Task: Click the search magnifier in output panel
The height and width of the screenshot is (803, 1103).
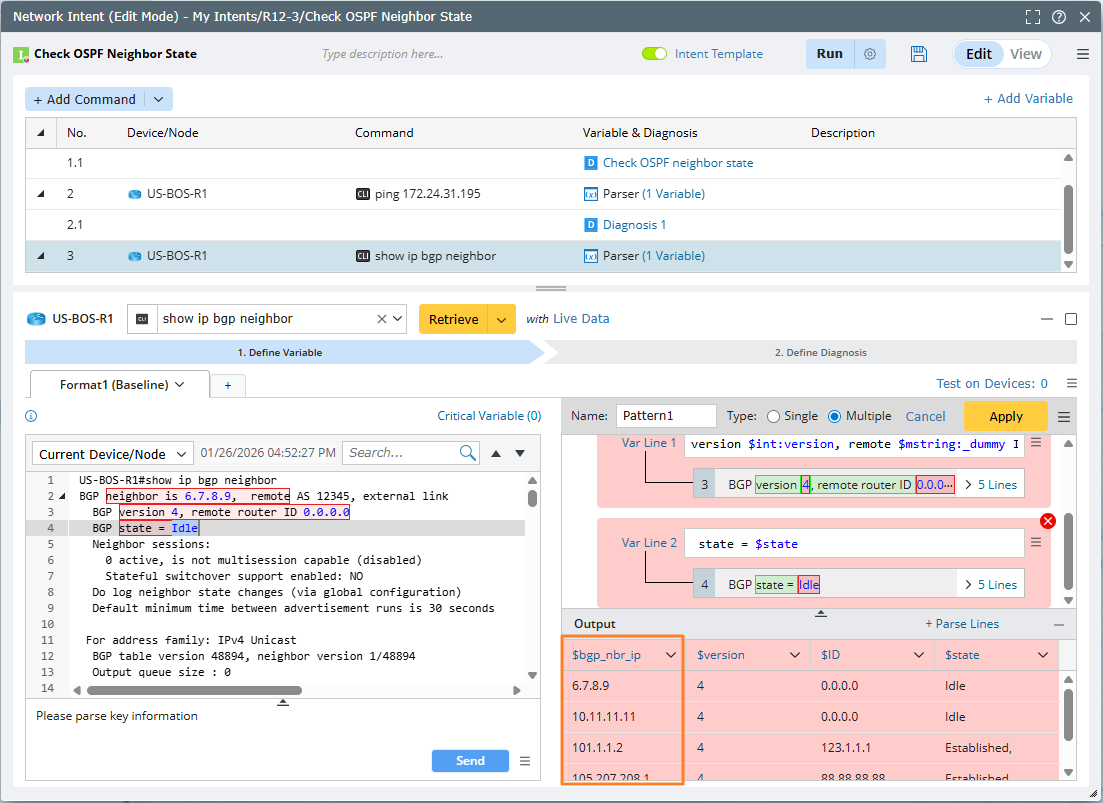Action: coord(468,453)
